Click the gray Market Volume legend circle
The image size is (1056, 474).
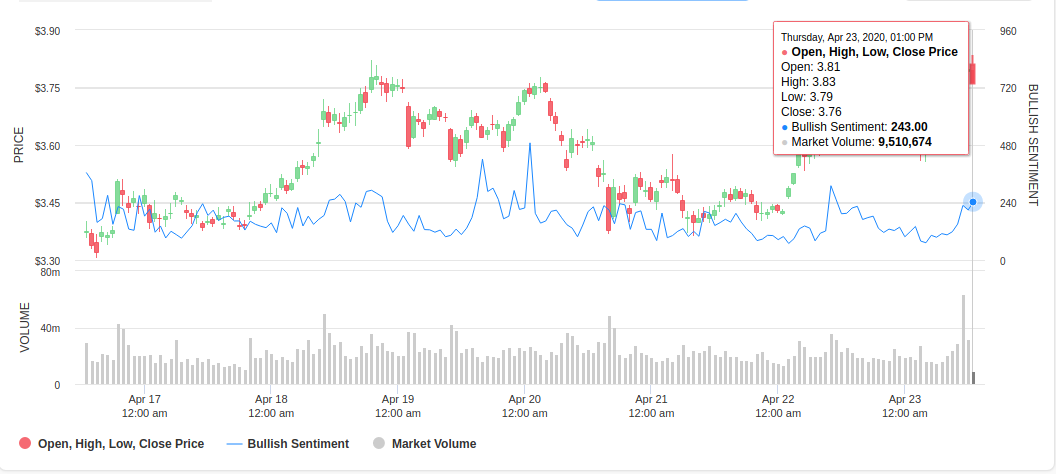379,444
